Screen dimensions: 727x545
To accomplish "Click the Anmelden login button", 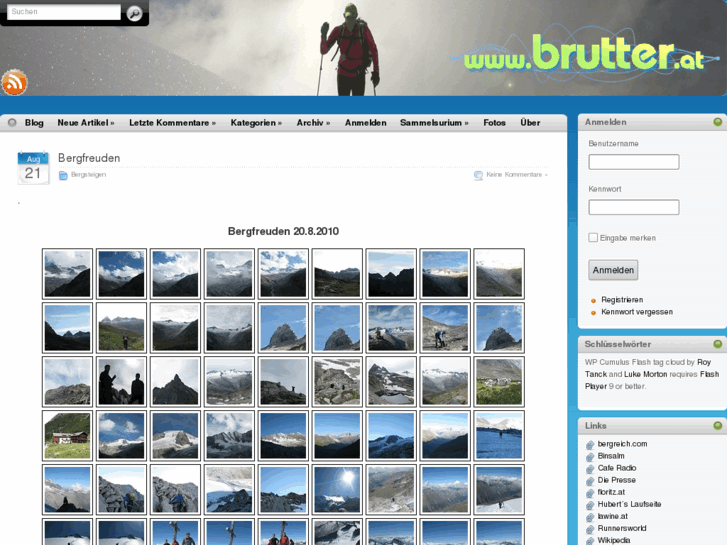I will [x=613, y=270].
